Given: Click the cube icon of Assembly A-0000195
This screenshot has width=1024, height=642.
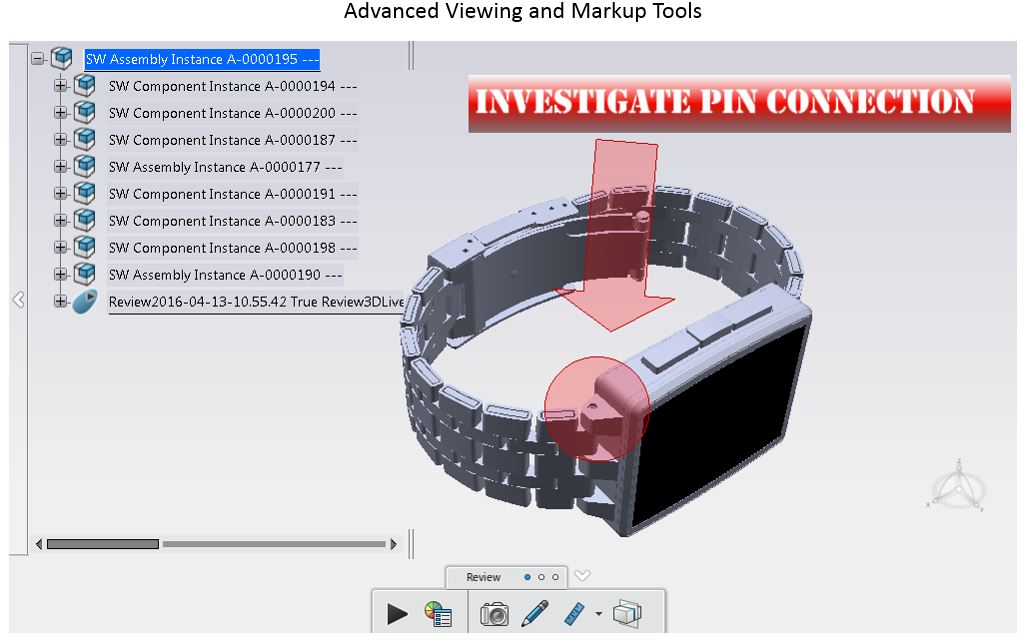Looking at the screenshot, I should pos(62,59).
